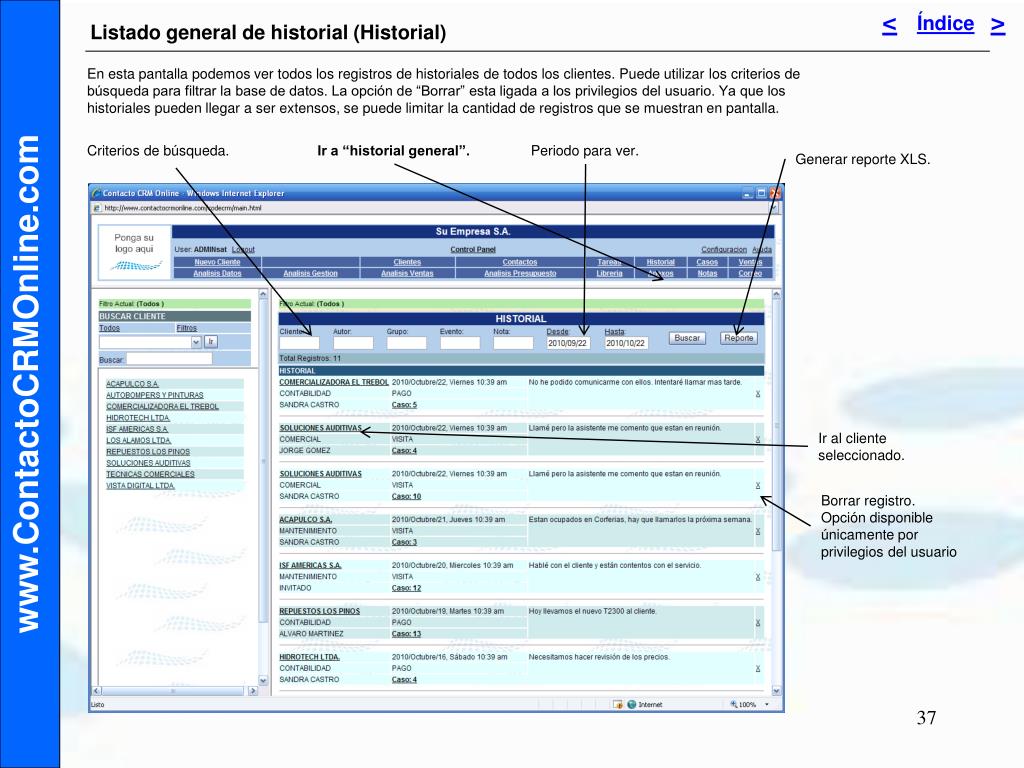Select TECNICAS COMERCIALES in the client list
This screenshot has height=768, width=1024.
[x=150, y=474]
